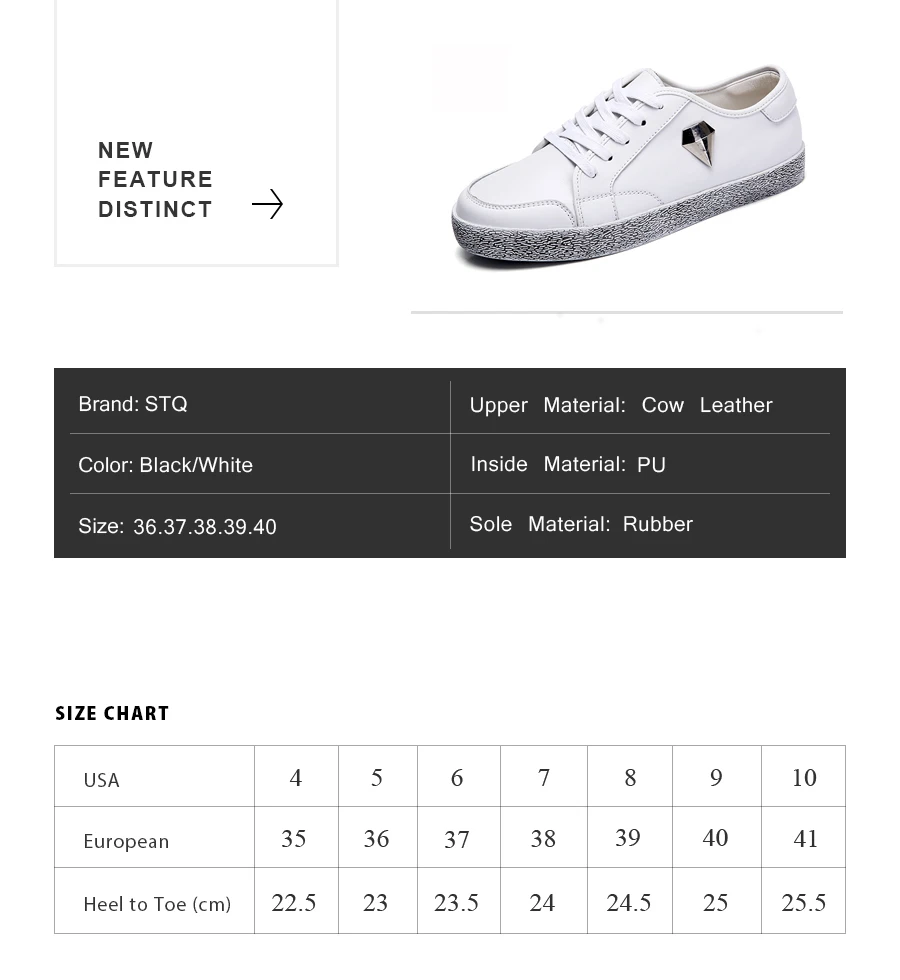Click the Size Chart heading

click(112, 713)
